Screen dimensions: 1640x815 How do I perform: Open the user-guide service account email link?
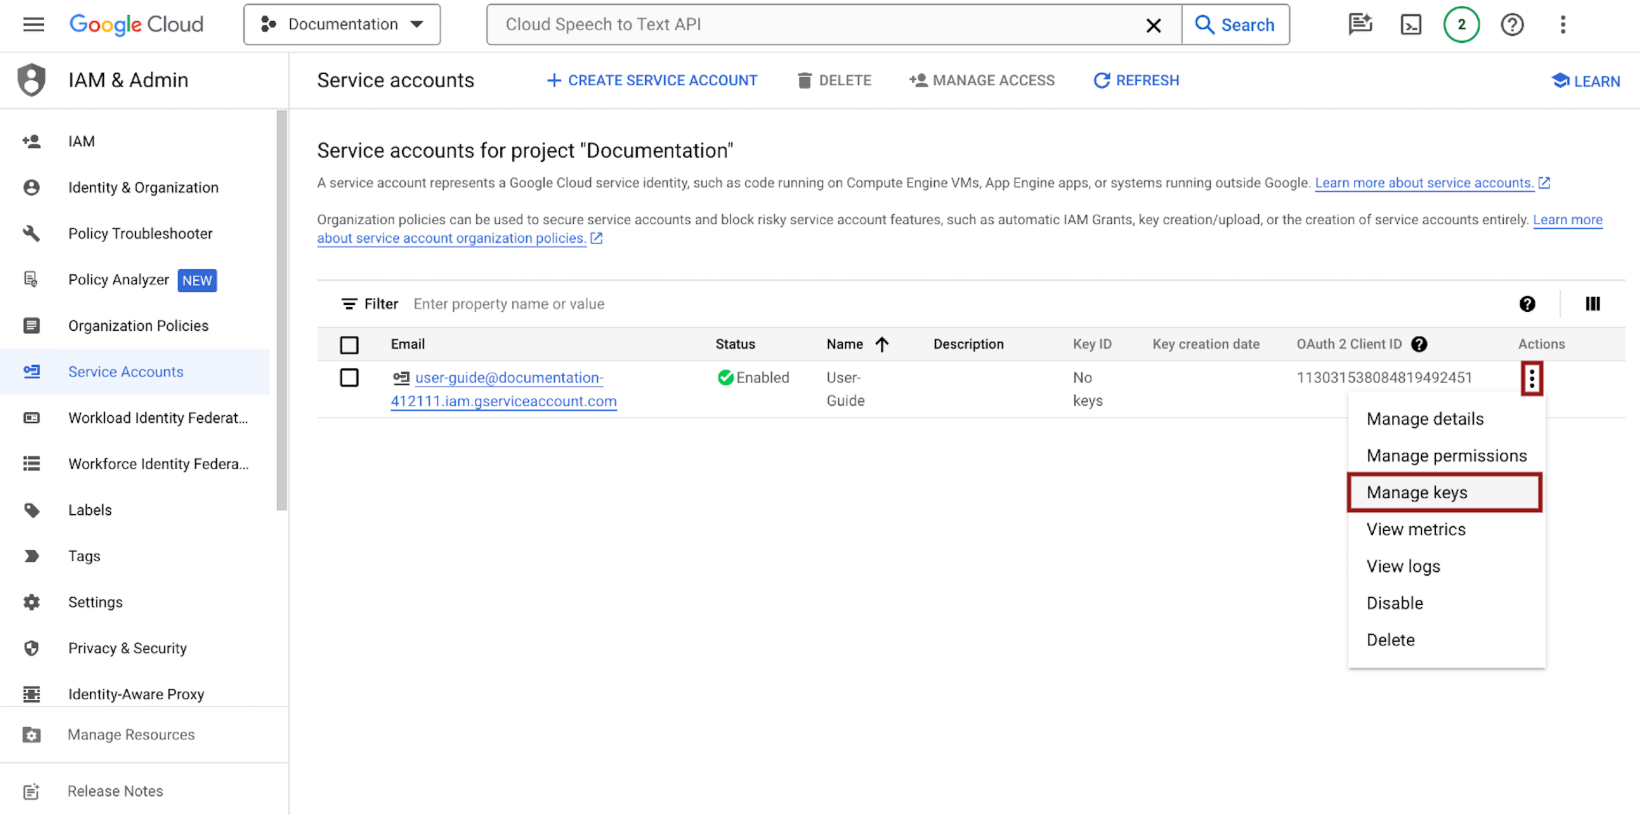click(508, 378)
